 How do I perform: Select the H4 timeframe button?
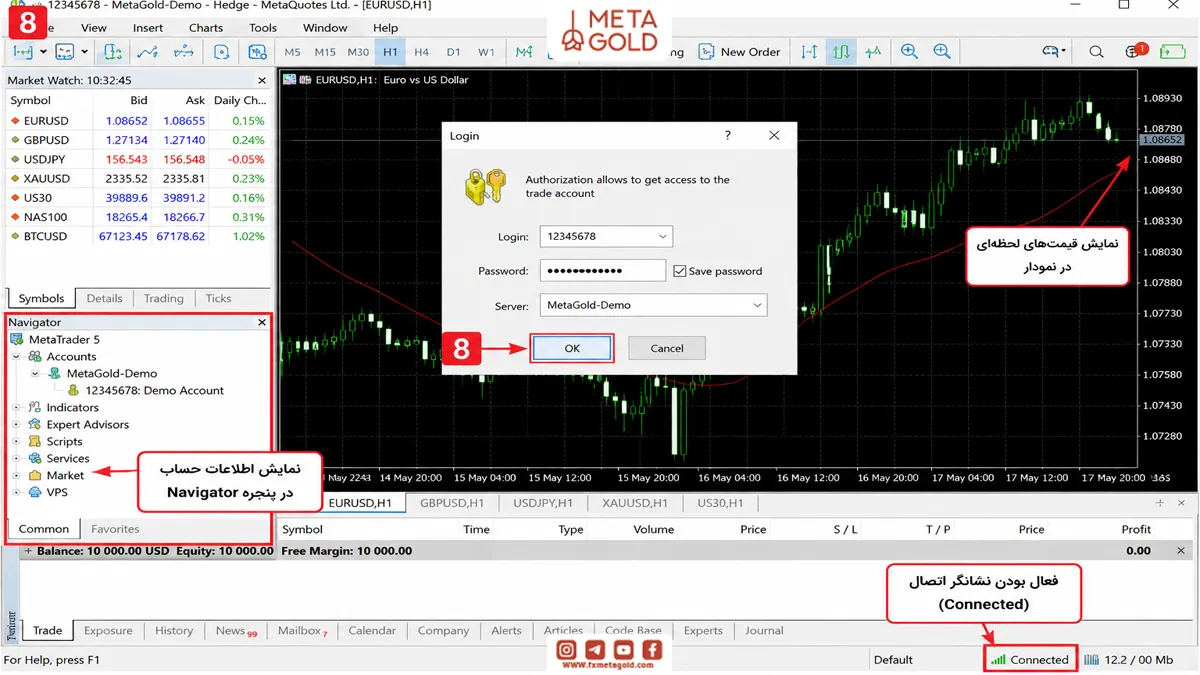422,52
